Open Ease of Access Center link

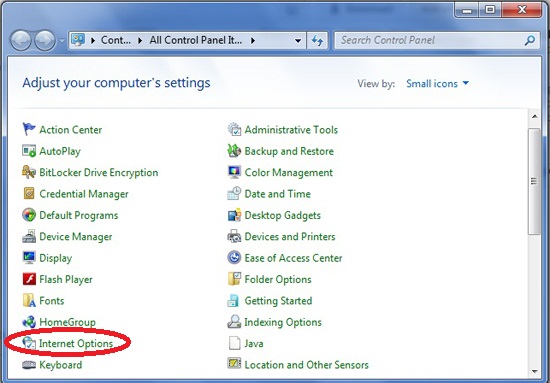click(293, 258)
